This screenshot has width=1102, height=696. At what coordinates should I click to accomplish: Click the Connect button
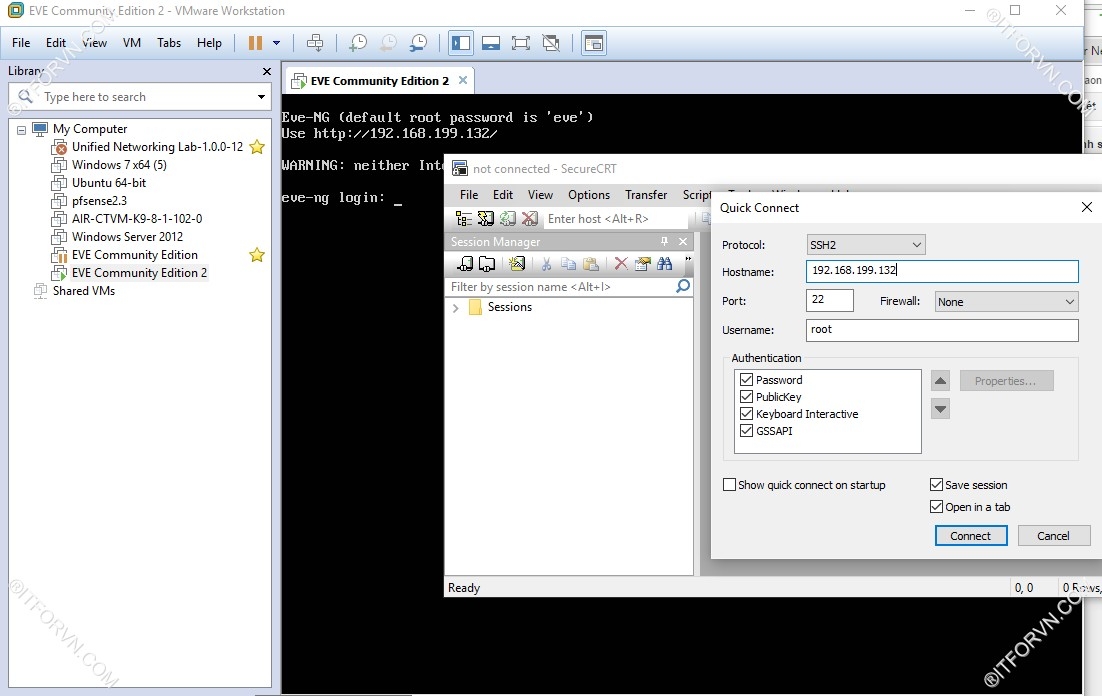(x=970, y=536)
